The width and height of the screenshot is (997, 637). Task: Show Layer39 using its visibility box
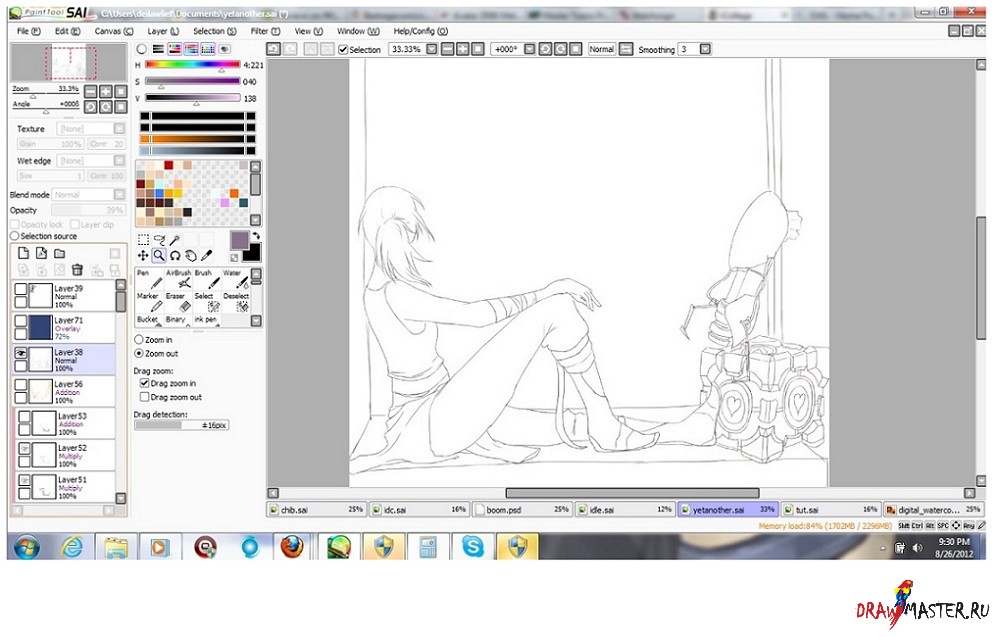(x=21, y=289)
